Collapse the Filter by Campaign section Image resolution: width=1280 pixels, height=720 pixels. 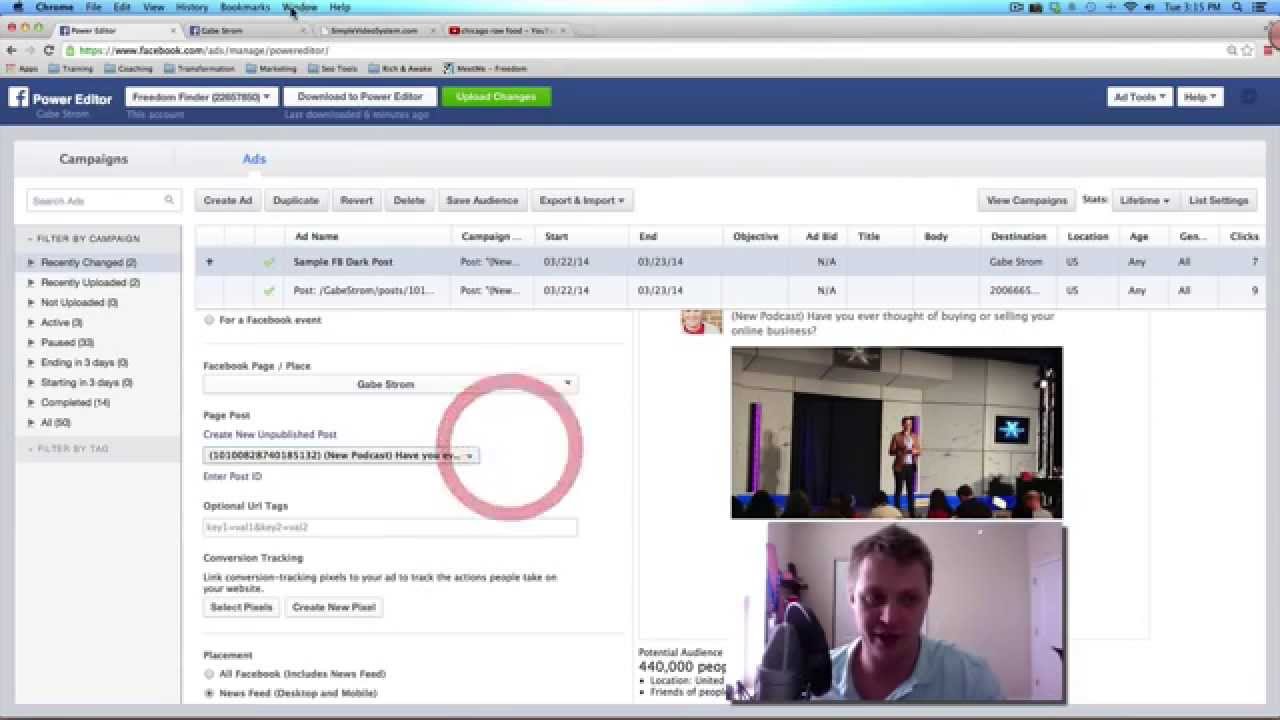pos(84,239)
